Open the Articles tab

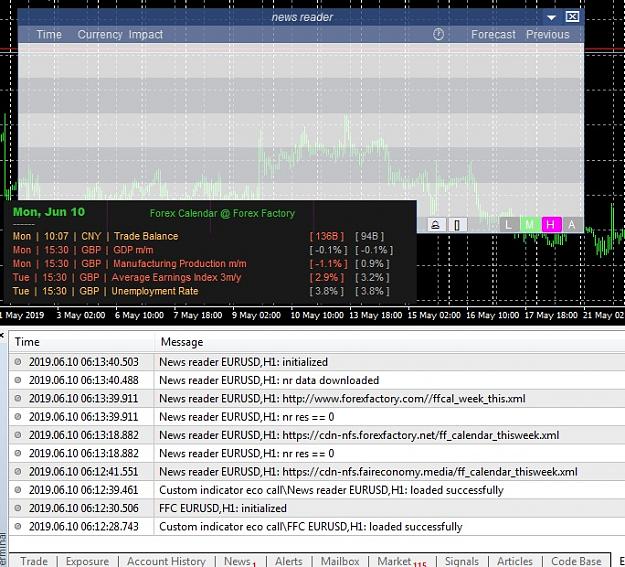point(515,561)
